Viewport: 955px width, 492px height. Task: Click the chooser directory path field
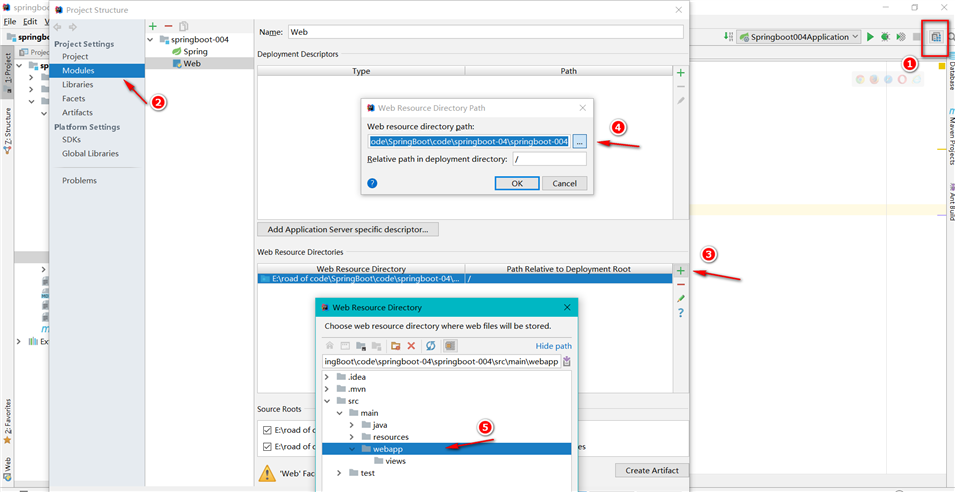pos(442,362)
